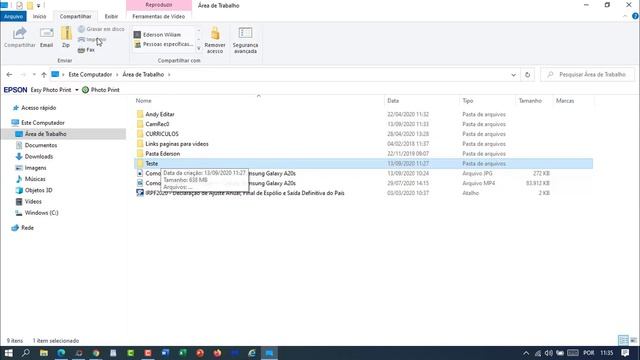
Task: Click the Photo Print button
Action: pos(101,90)
